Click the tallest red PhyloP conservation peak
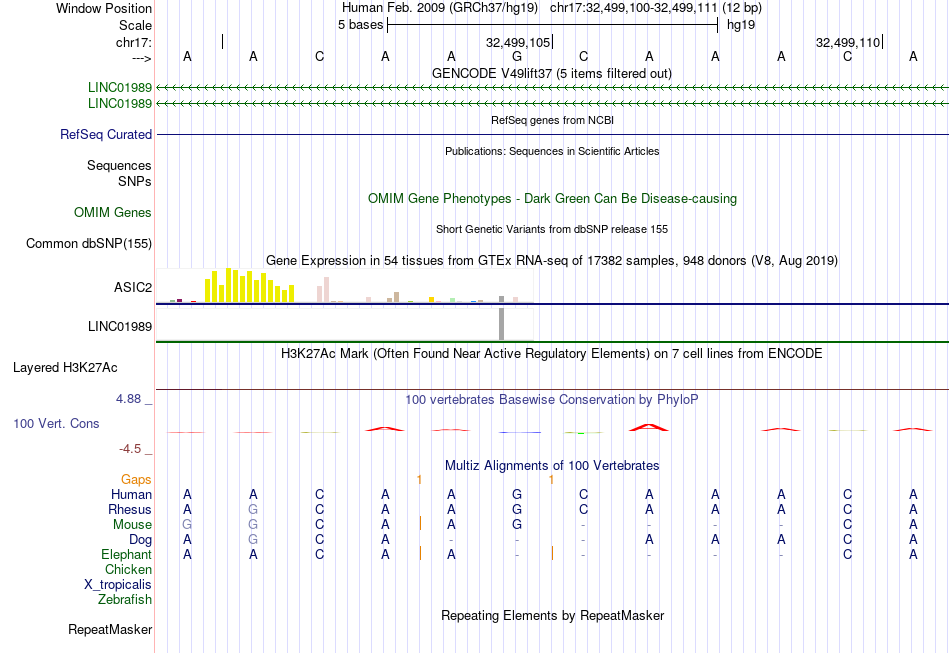This screenshot has height=653, width=950. 649,427
